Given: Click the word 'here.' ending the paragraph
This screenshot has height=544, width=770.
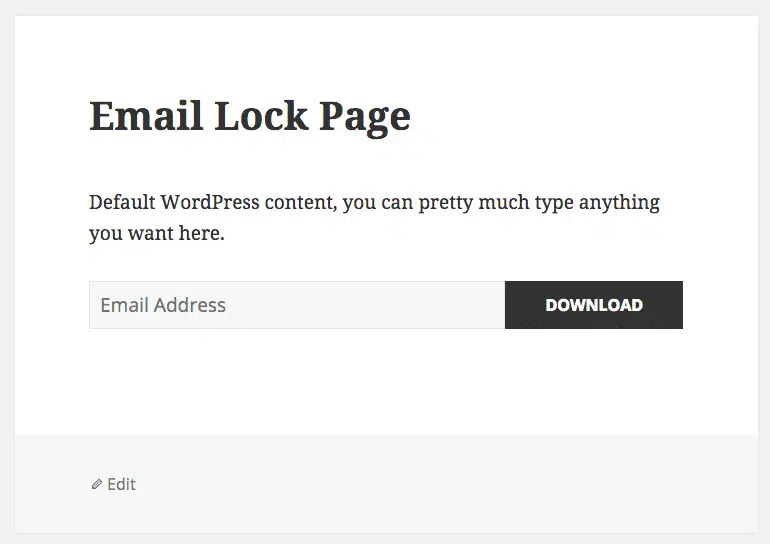Looking at the screenshot, I should click(201, 233).
